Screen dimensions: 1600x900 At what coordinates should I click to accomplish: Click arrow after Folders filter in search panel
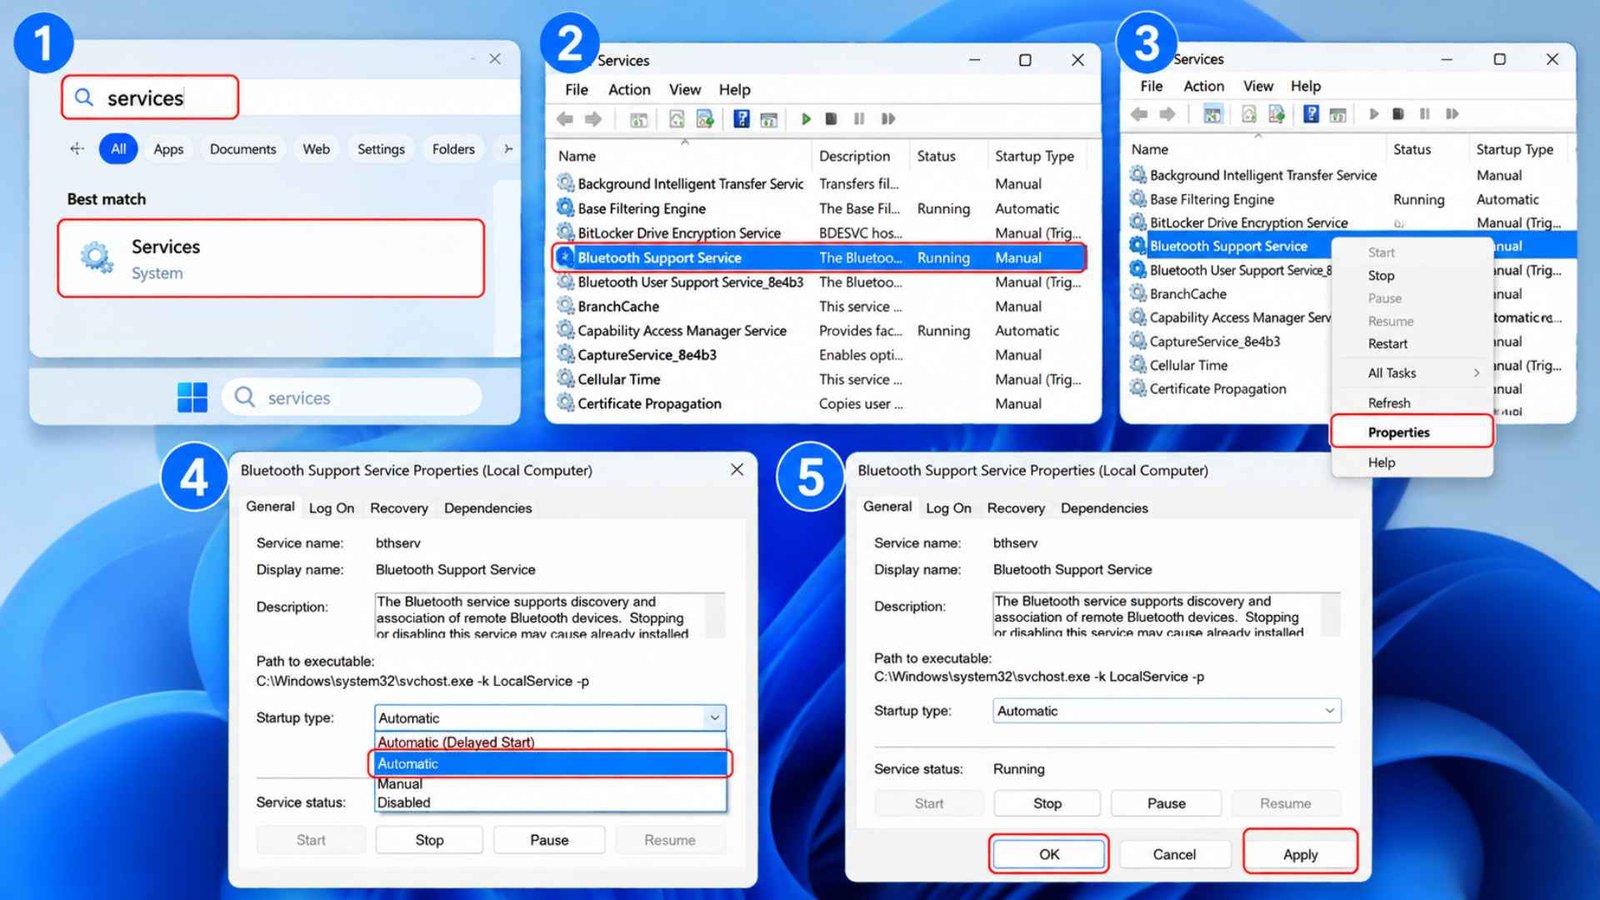pos(508,149)
